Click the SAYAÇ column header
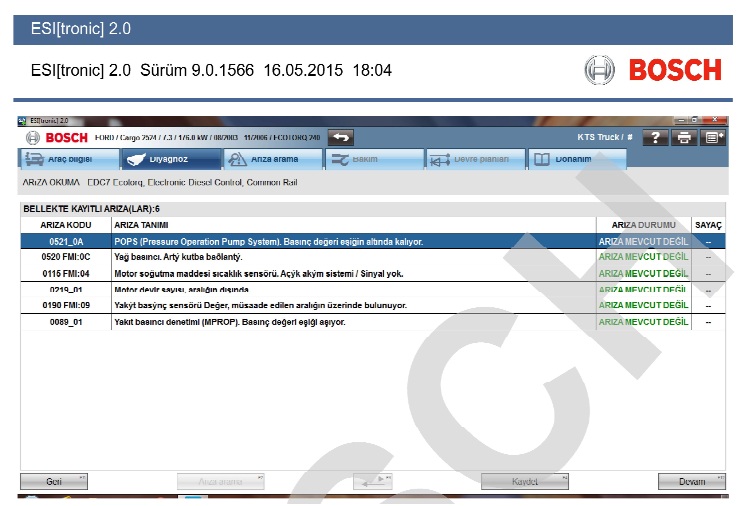745x506 pixels. [708, 225]
